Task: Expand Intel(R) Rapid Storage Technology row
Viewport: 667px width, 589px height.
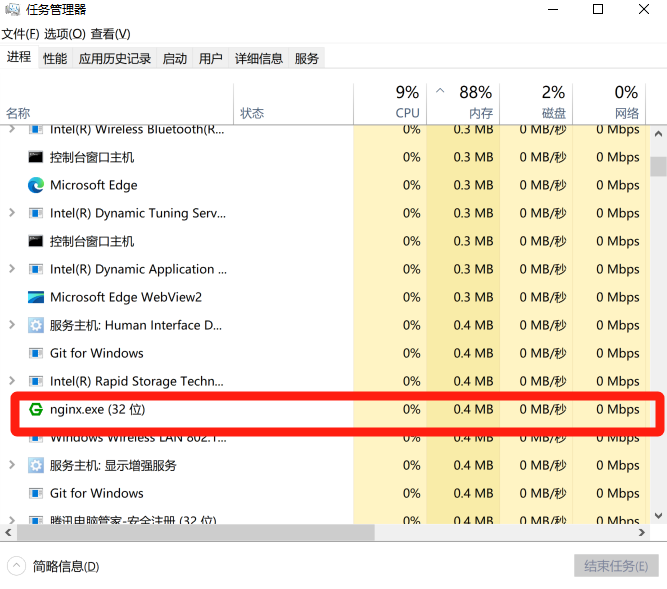Action: click(12, 381)
